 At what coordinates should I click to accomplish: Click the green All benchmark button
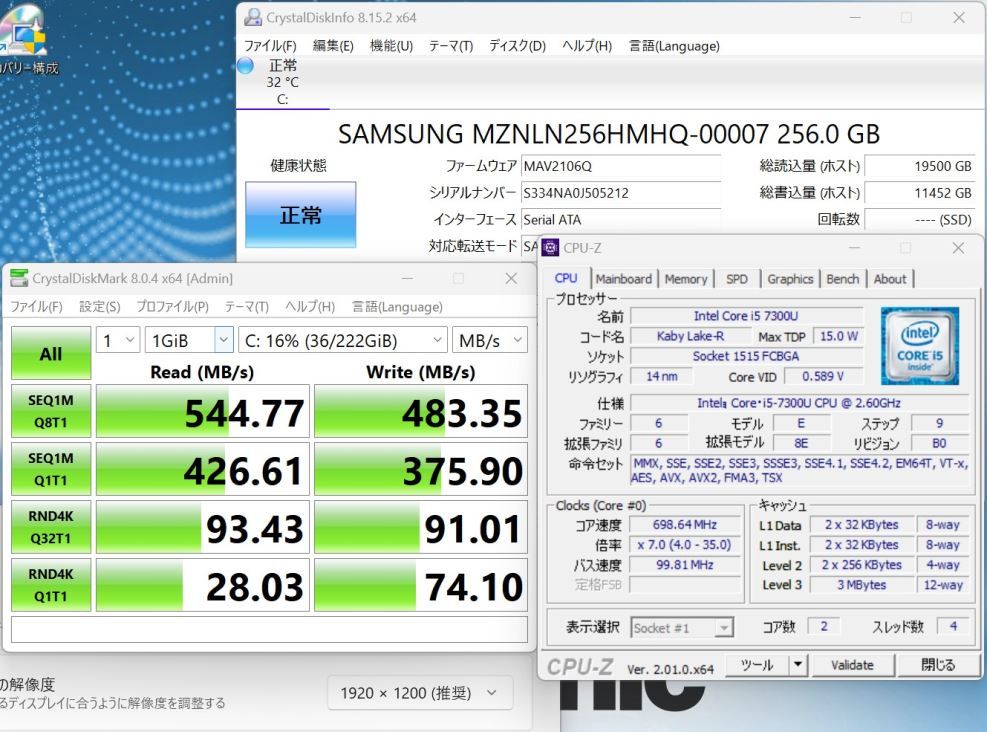[51, 353]
